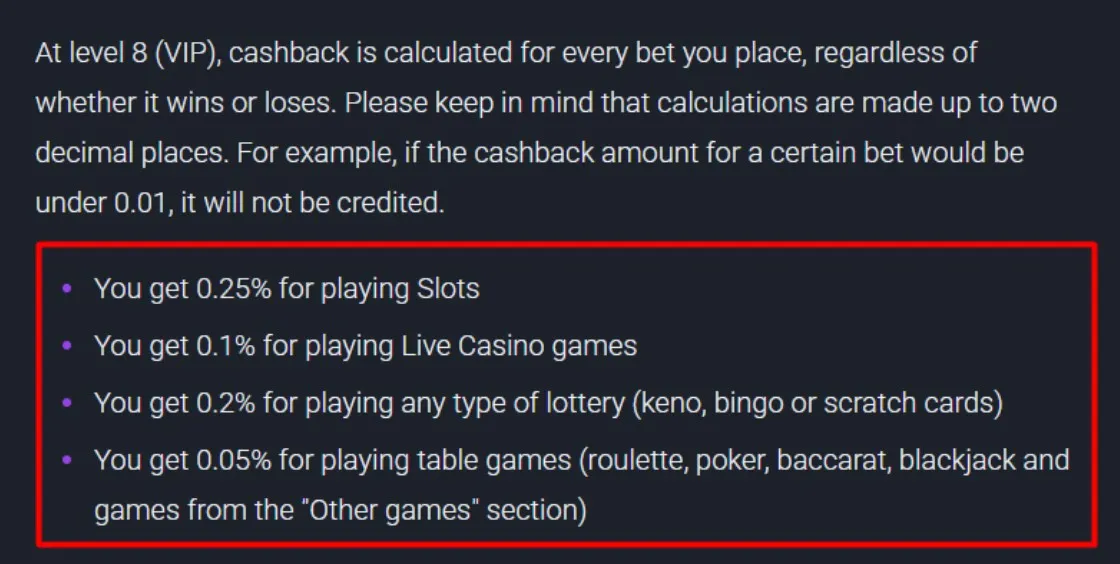Click the purple bullet before the lottery line
This screenshot has height=564, width=1120.
click(68, 403)
